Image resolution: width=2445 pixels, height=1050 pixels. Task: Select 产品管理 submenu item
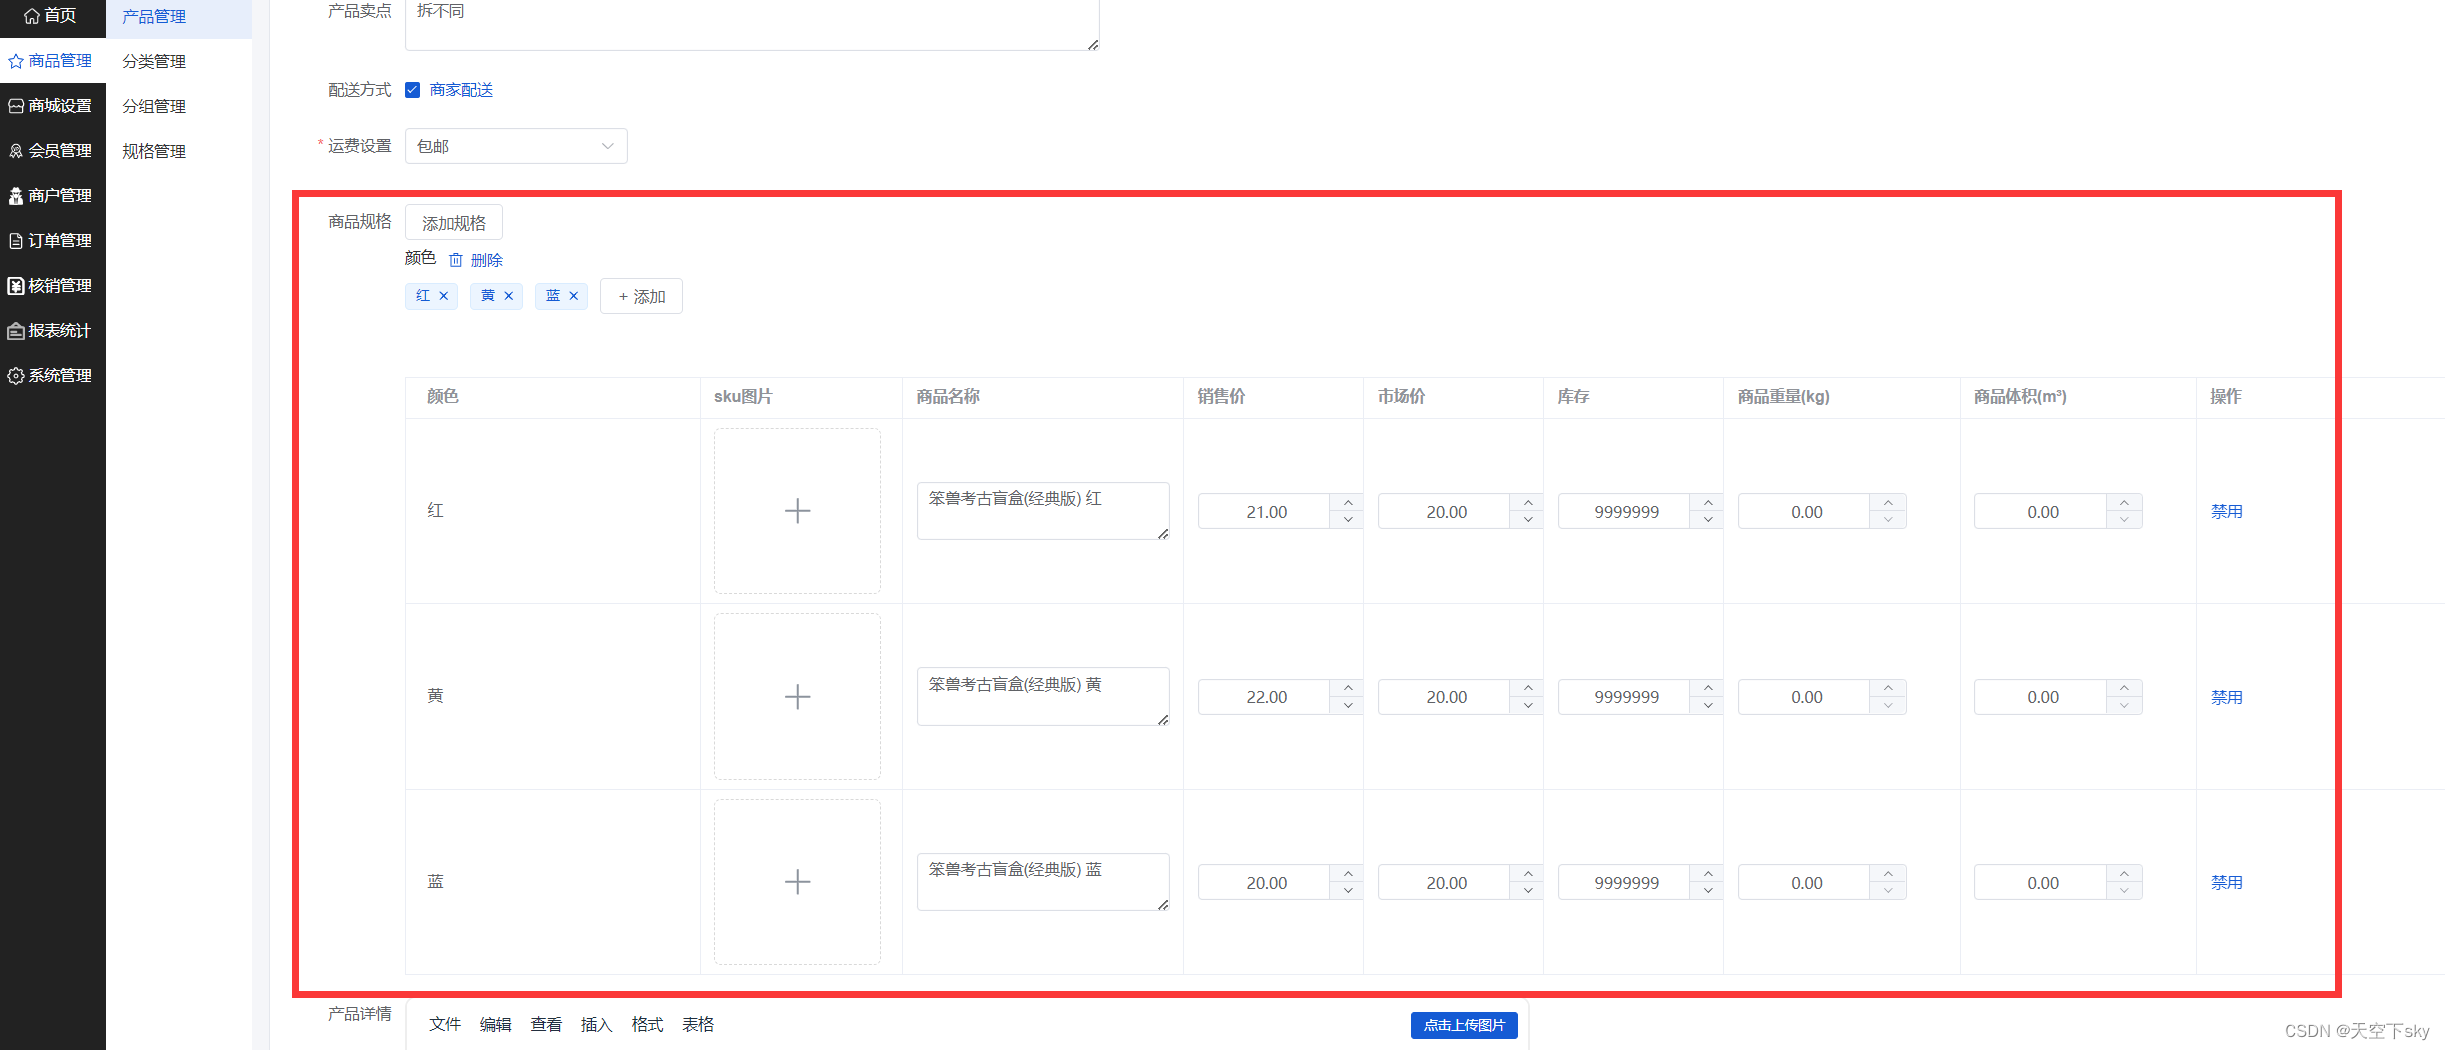click(178, 17)
